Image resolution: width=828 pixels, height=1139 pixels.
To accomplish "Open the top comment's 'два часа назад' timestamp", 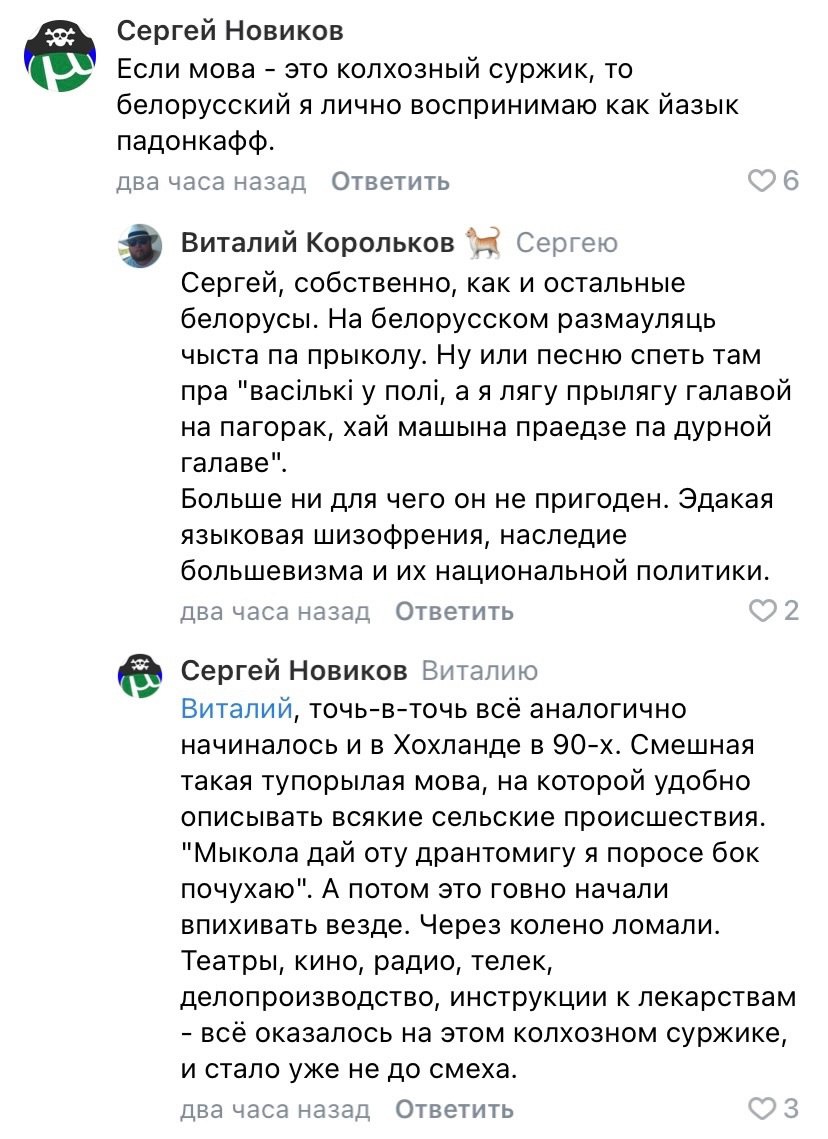I will (211, 182).
